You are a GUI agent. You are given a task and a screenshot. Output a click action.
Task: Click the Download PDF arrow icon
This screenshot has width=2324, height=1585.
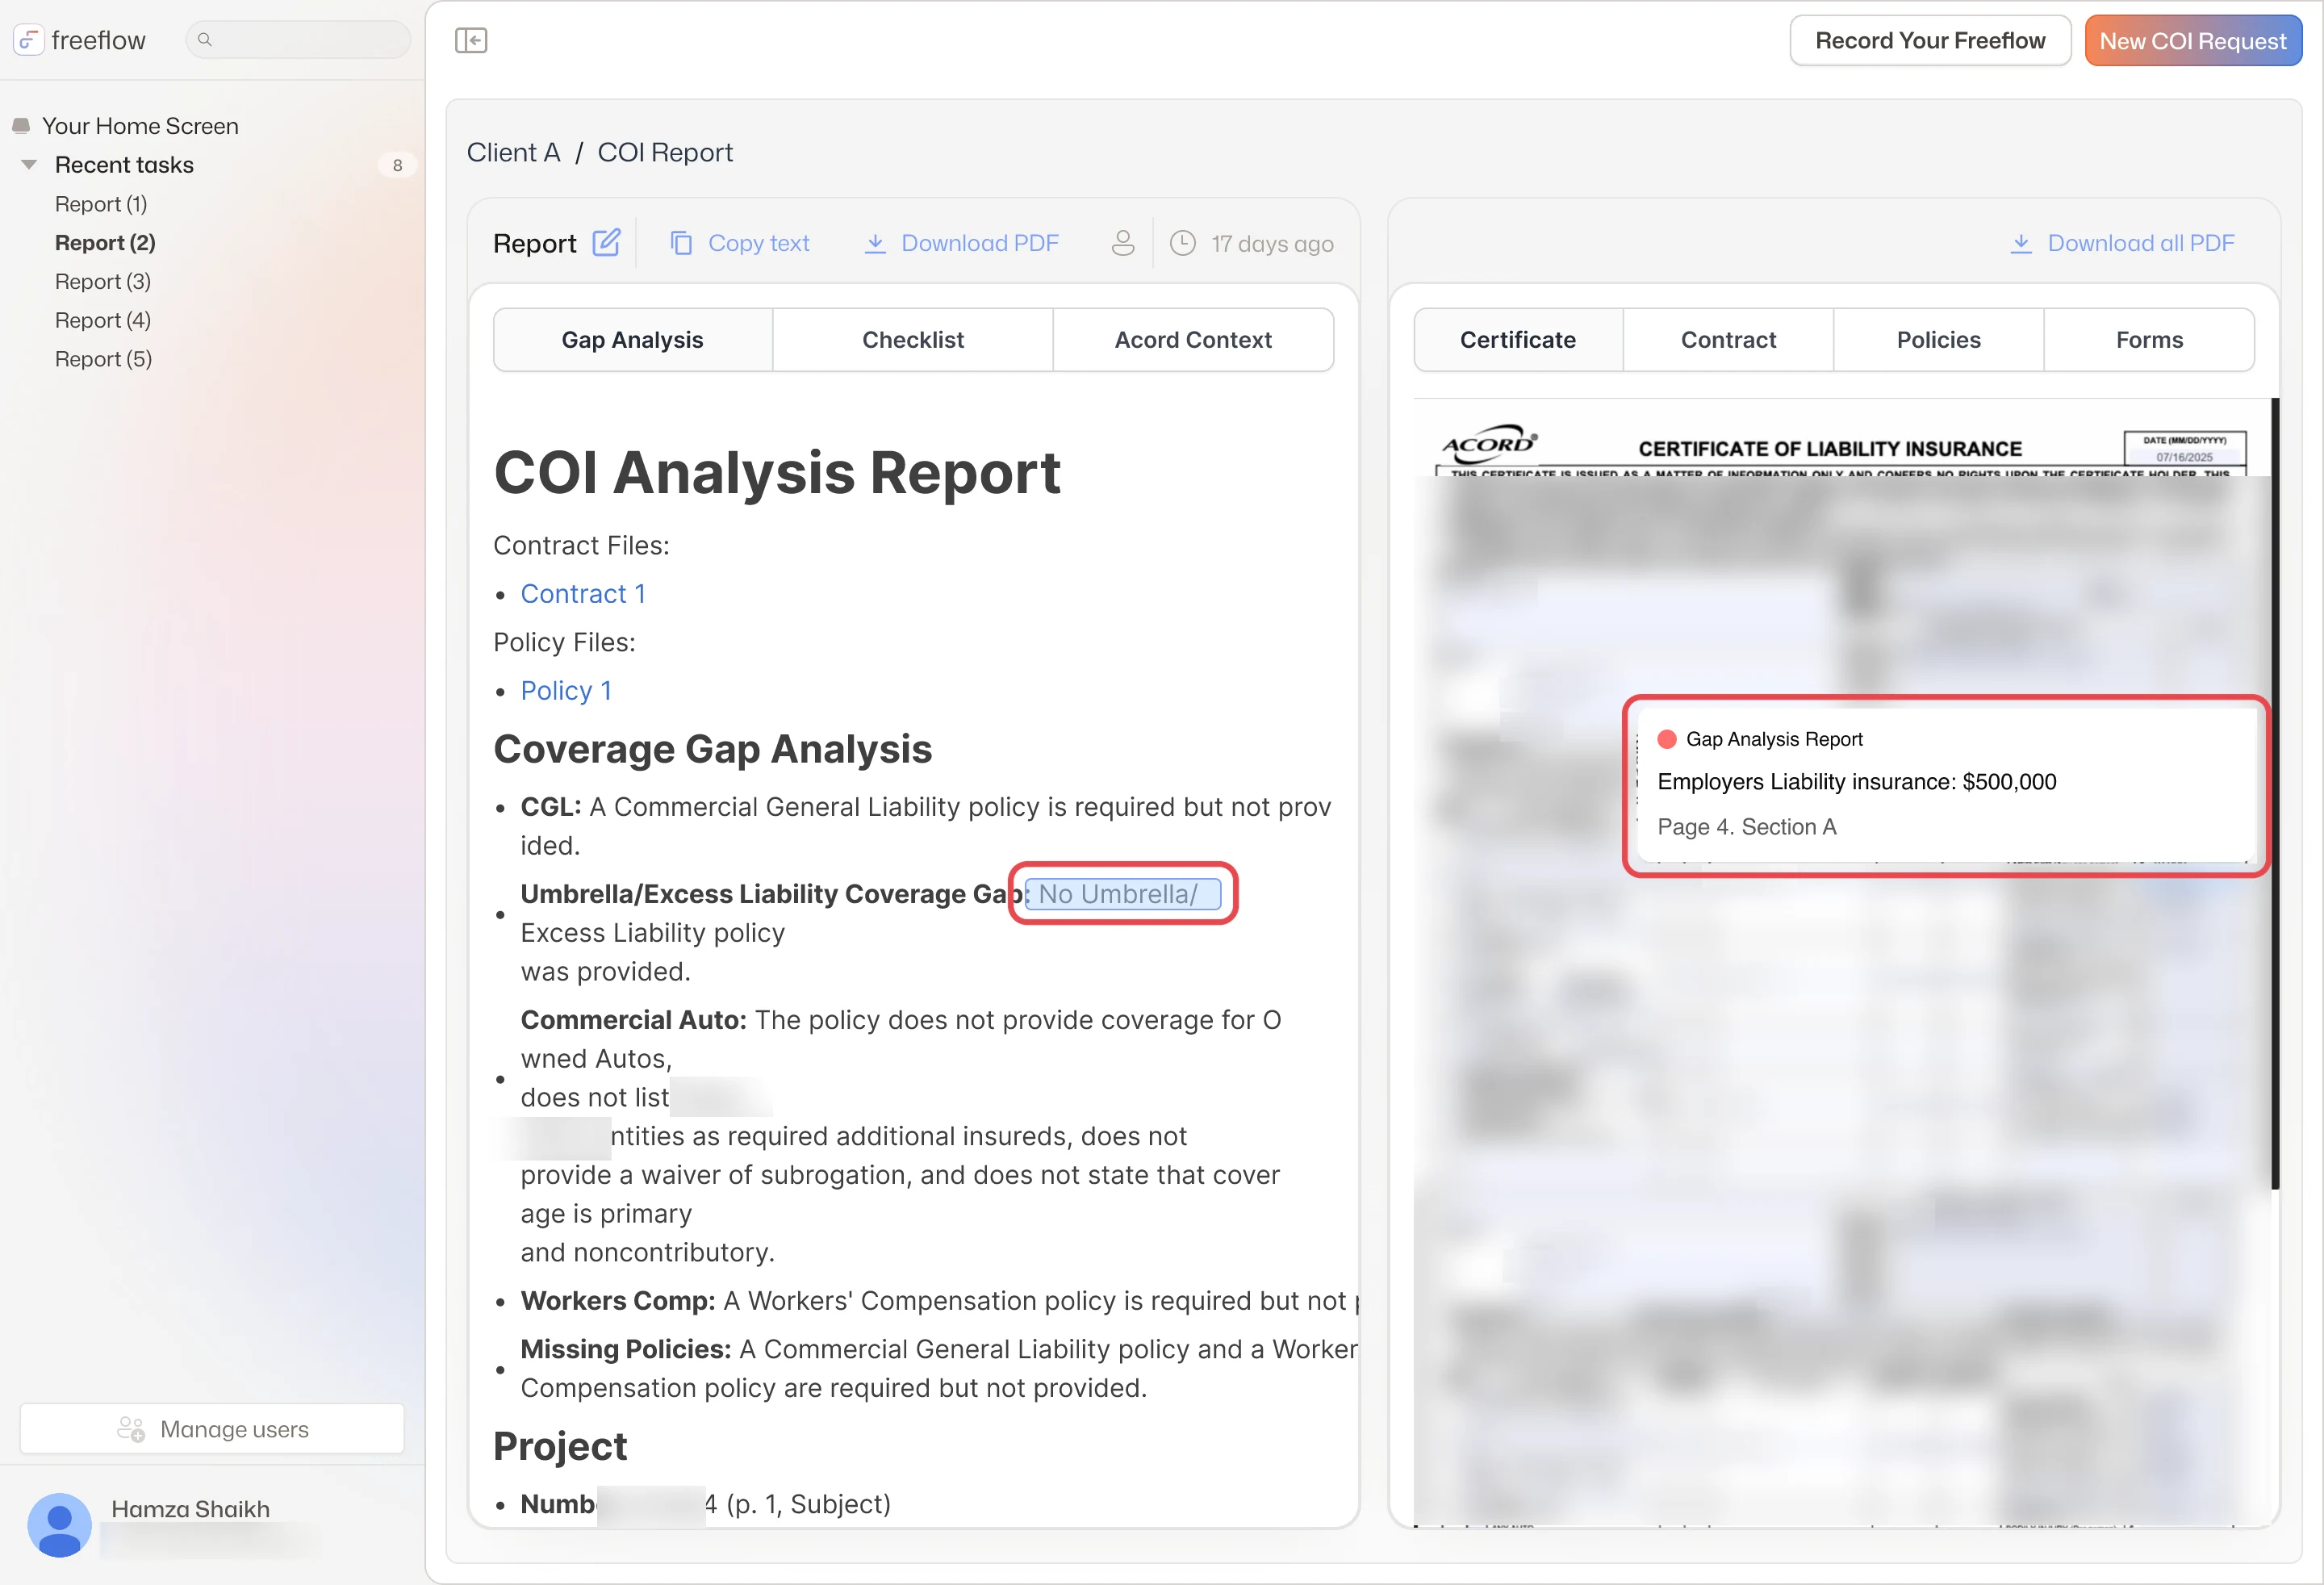tap(875, 243)
